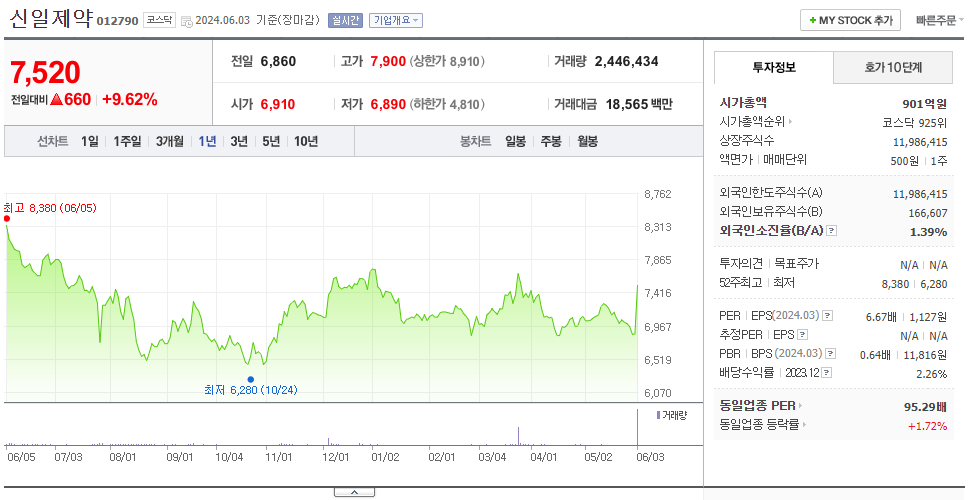Collapse chart with bottom up-chevron handle
Image resolution: width=968 pixels, height=500 pixels.
(354, 492)
